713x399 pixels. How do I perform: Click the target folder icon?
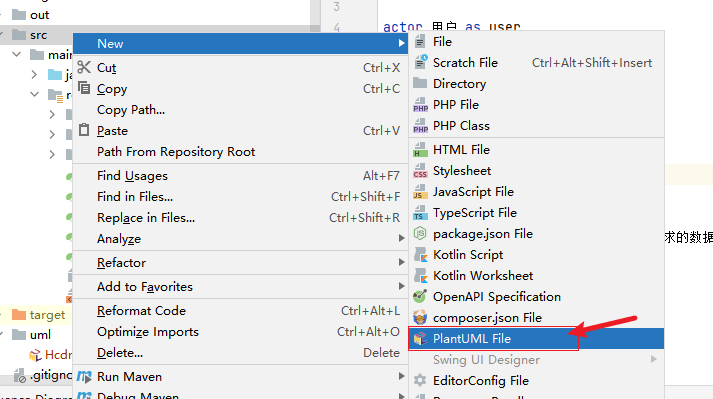pos(19,314)
